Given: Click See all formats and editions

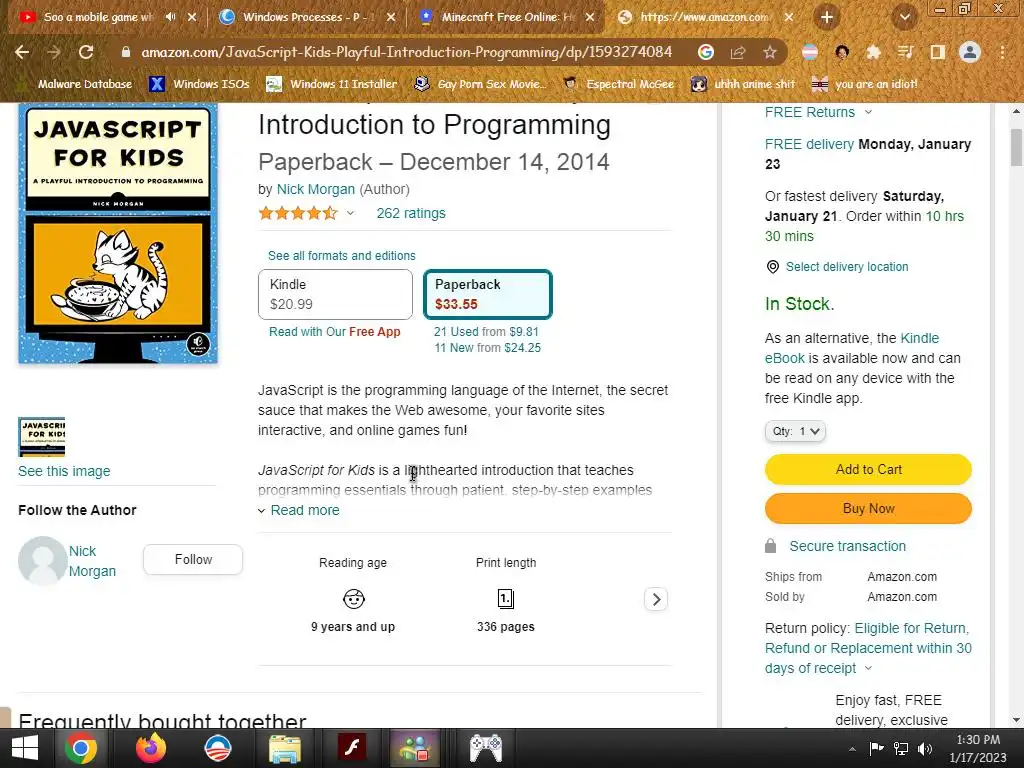Looking at the screenshot, I should [x=342, y=255].
